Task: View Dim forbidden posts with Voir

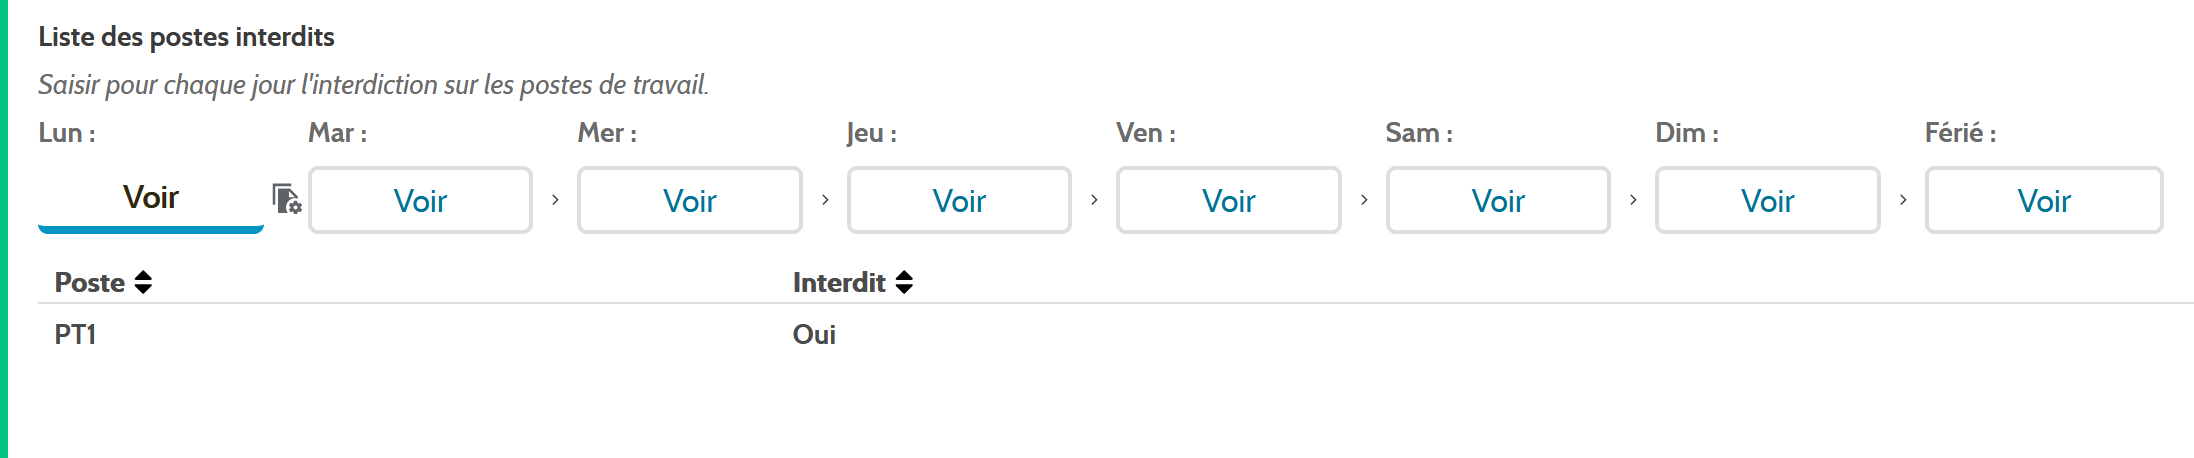Action: pos(1768,200)
